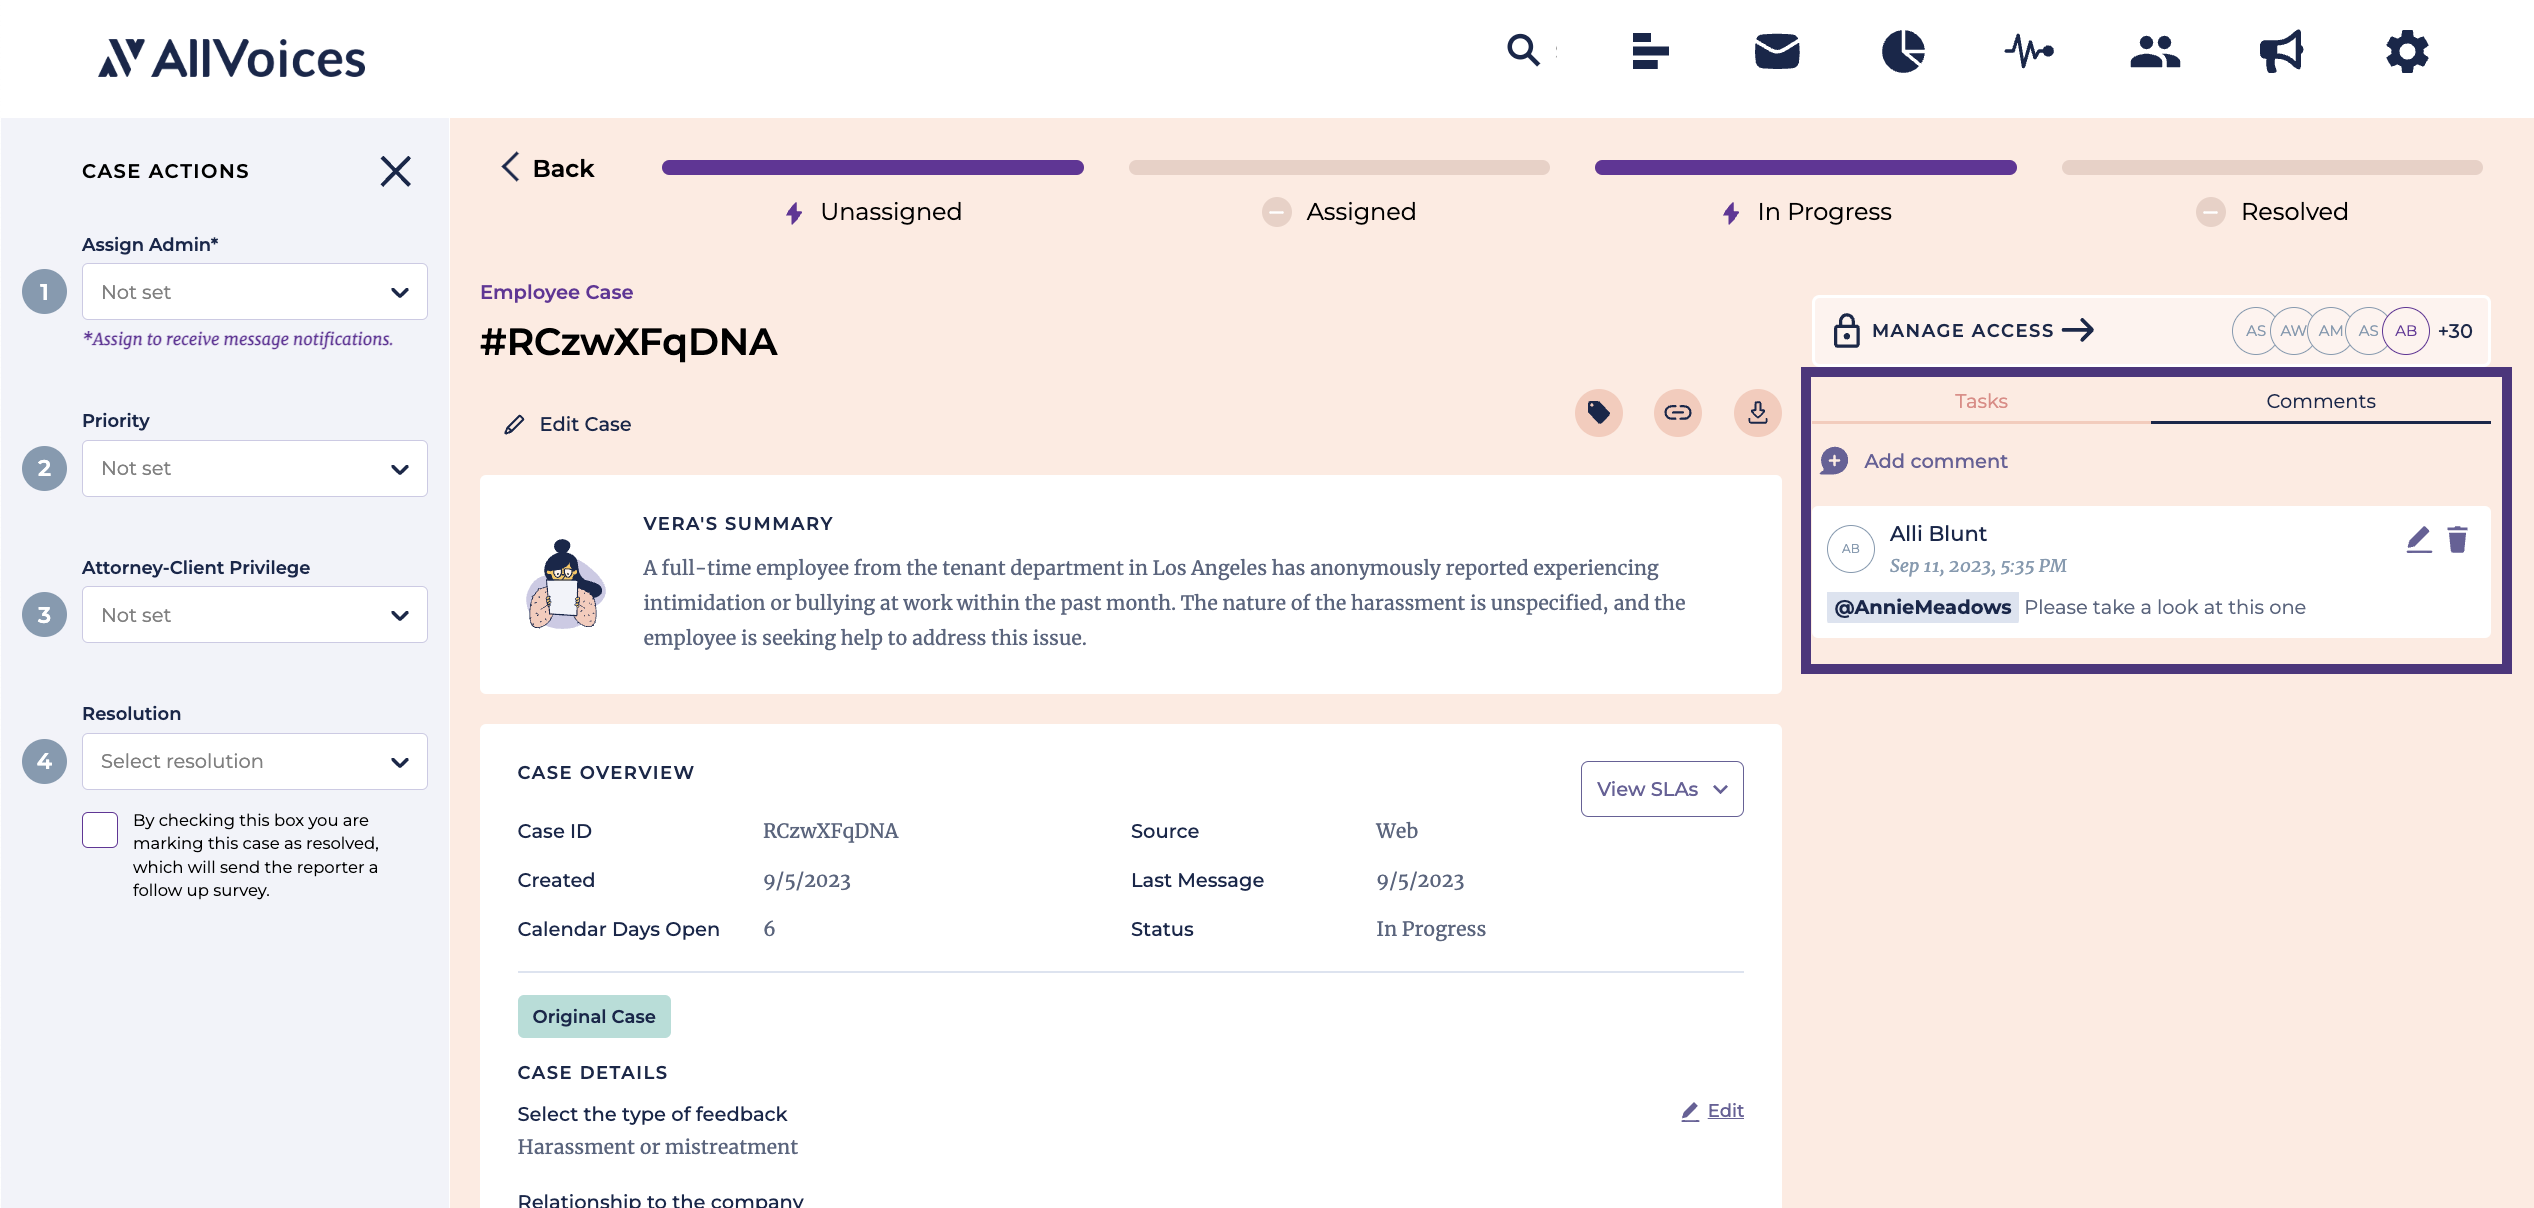The height and width of the screenshot is (1208, 2534).
Task: Open the pie chart analytics icon
Action: 1903,50
